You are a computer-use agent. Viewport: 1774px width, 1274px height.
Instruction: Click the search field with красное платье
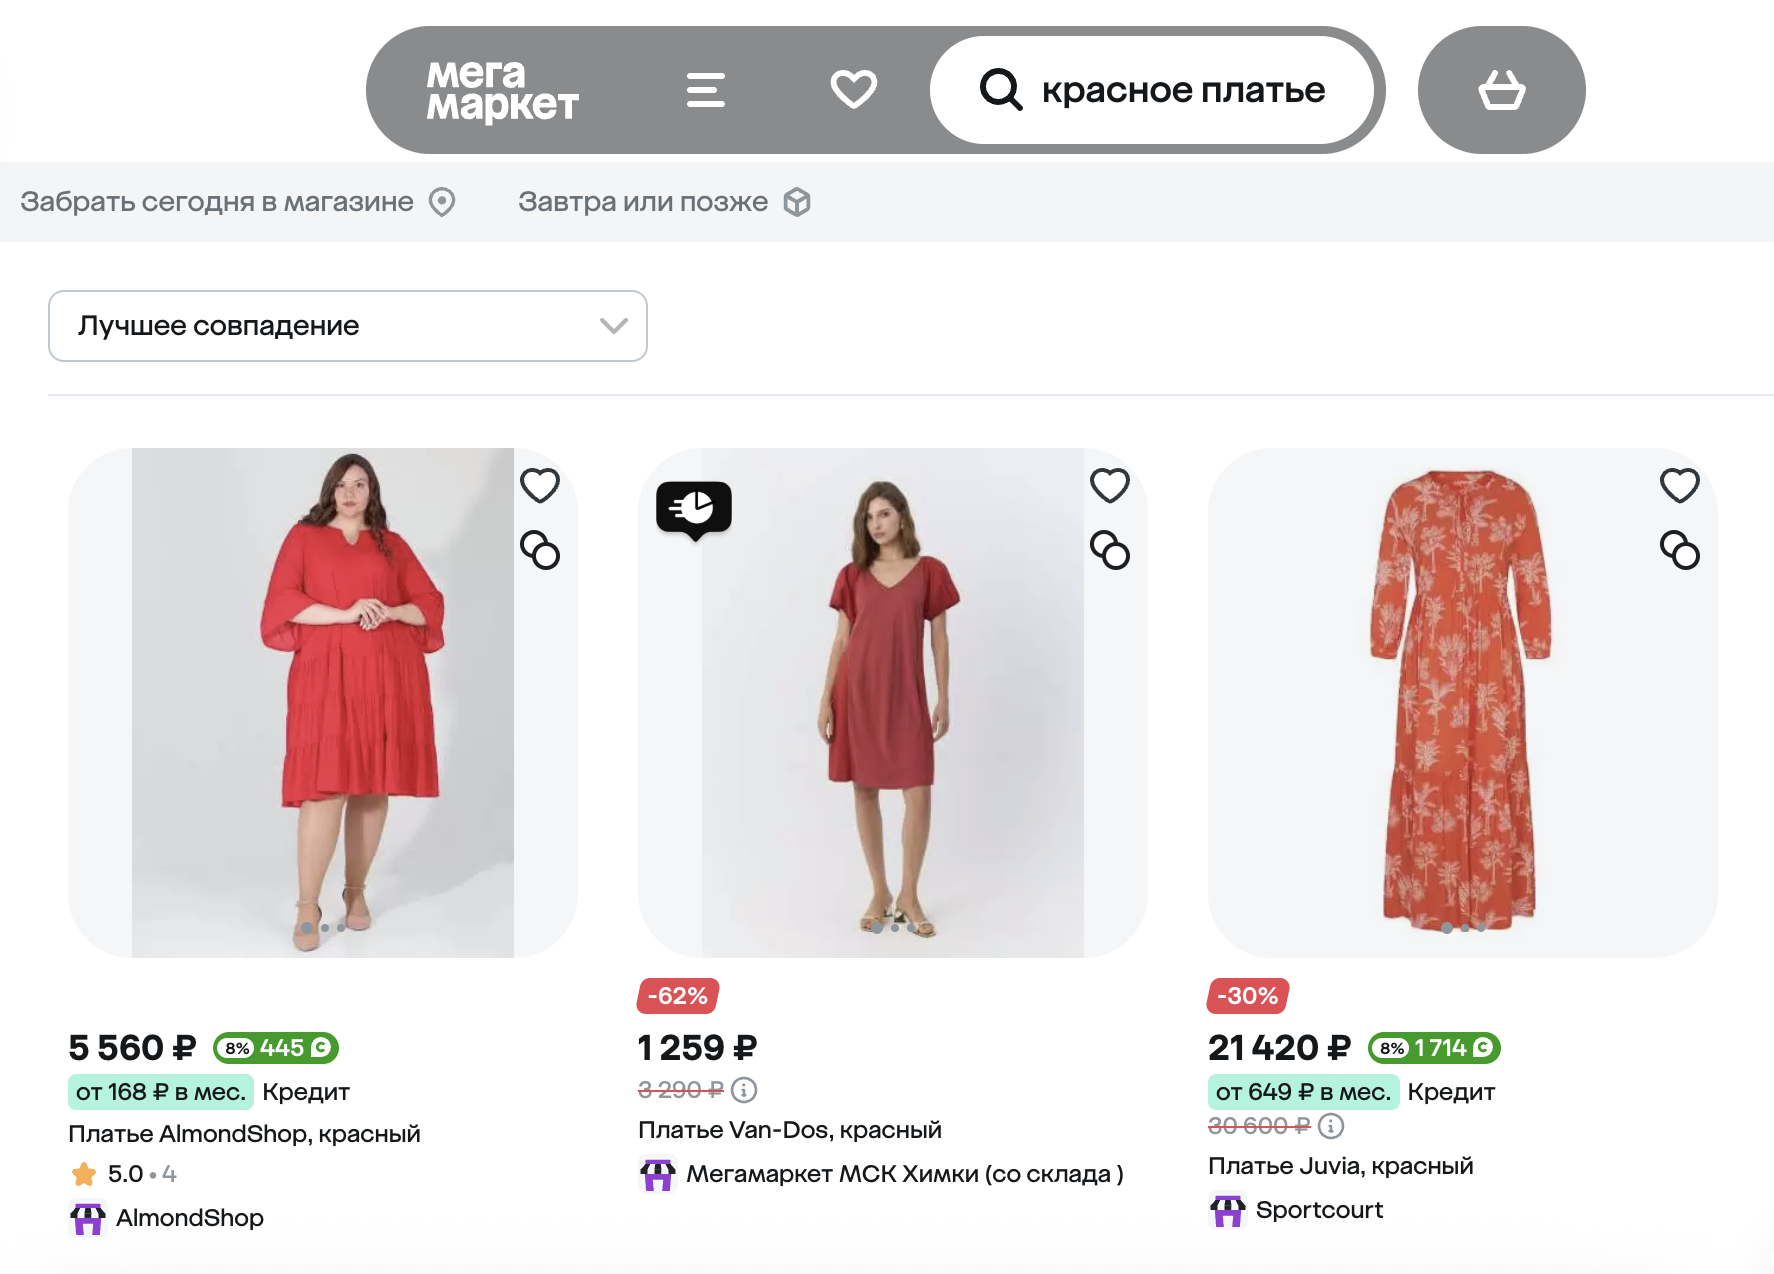[x=1182, y=90]
